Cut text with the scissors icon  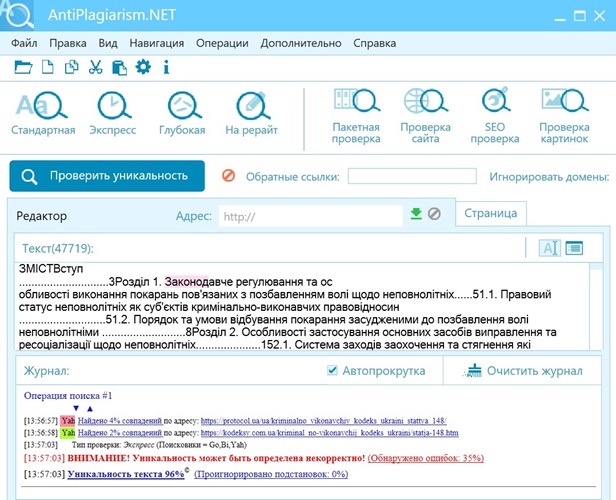[x=95, y=67]
